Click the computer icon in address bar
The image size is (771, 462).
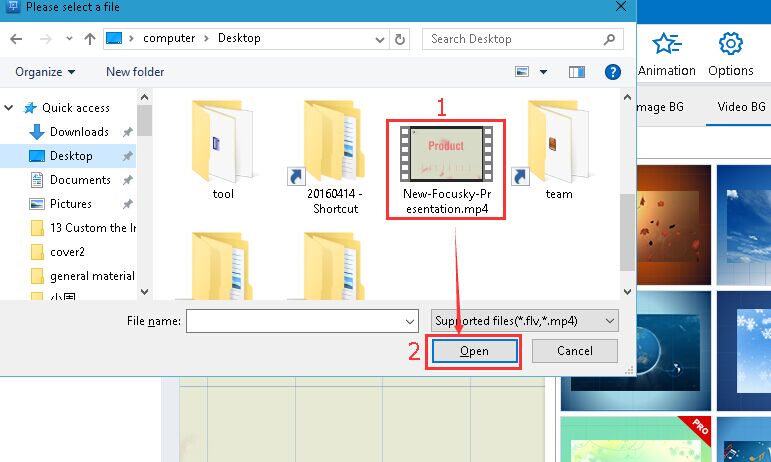[114, 38]
